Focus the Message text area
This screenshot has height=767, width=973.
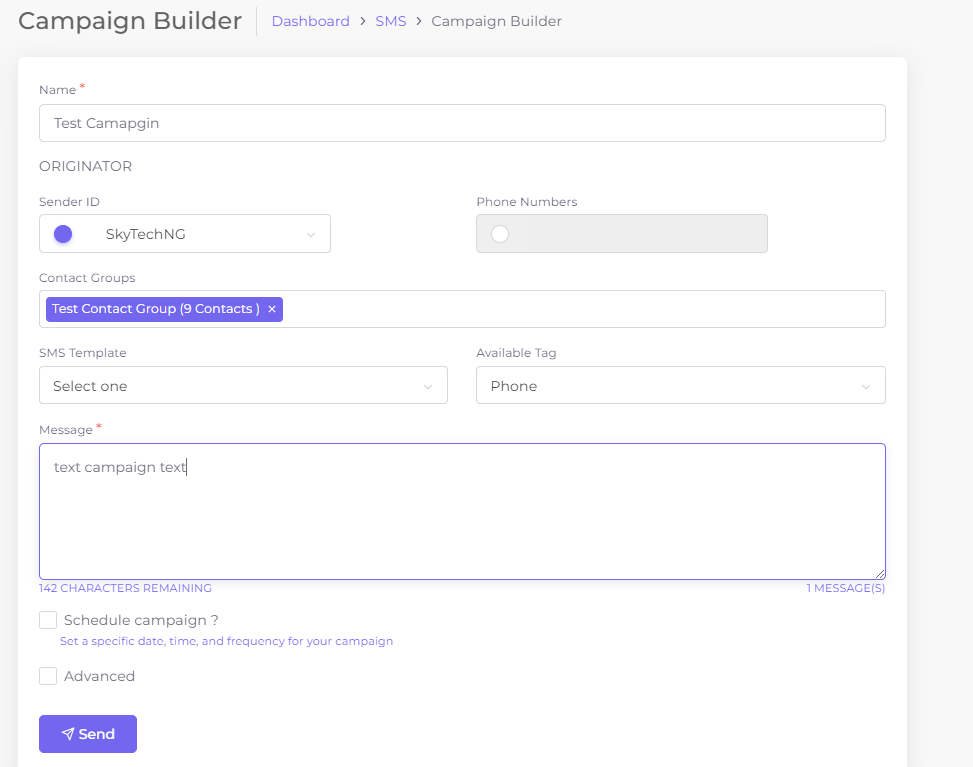tap(462, 511)
